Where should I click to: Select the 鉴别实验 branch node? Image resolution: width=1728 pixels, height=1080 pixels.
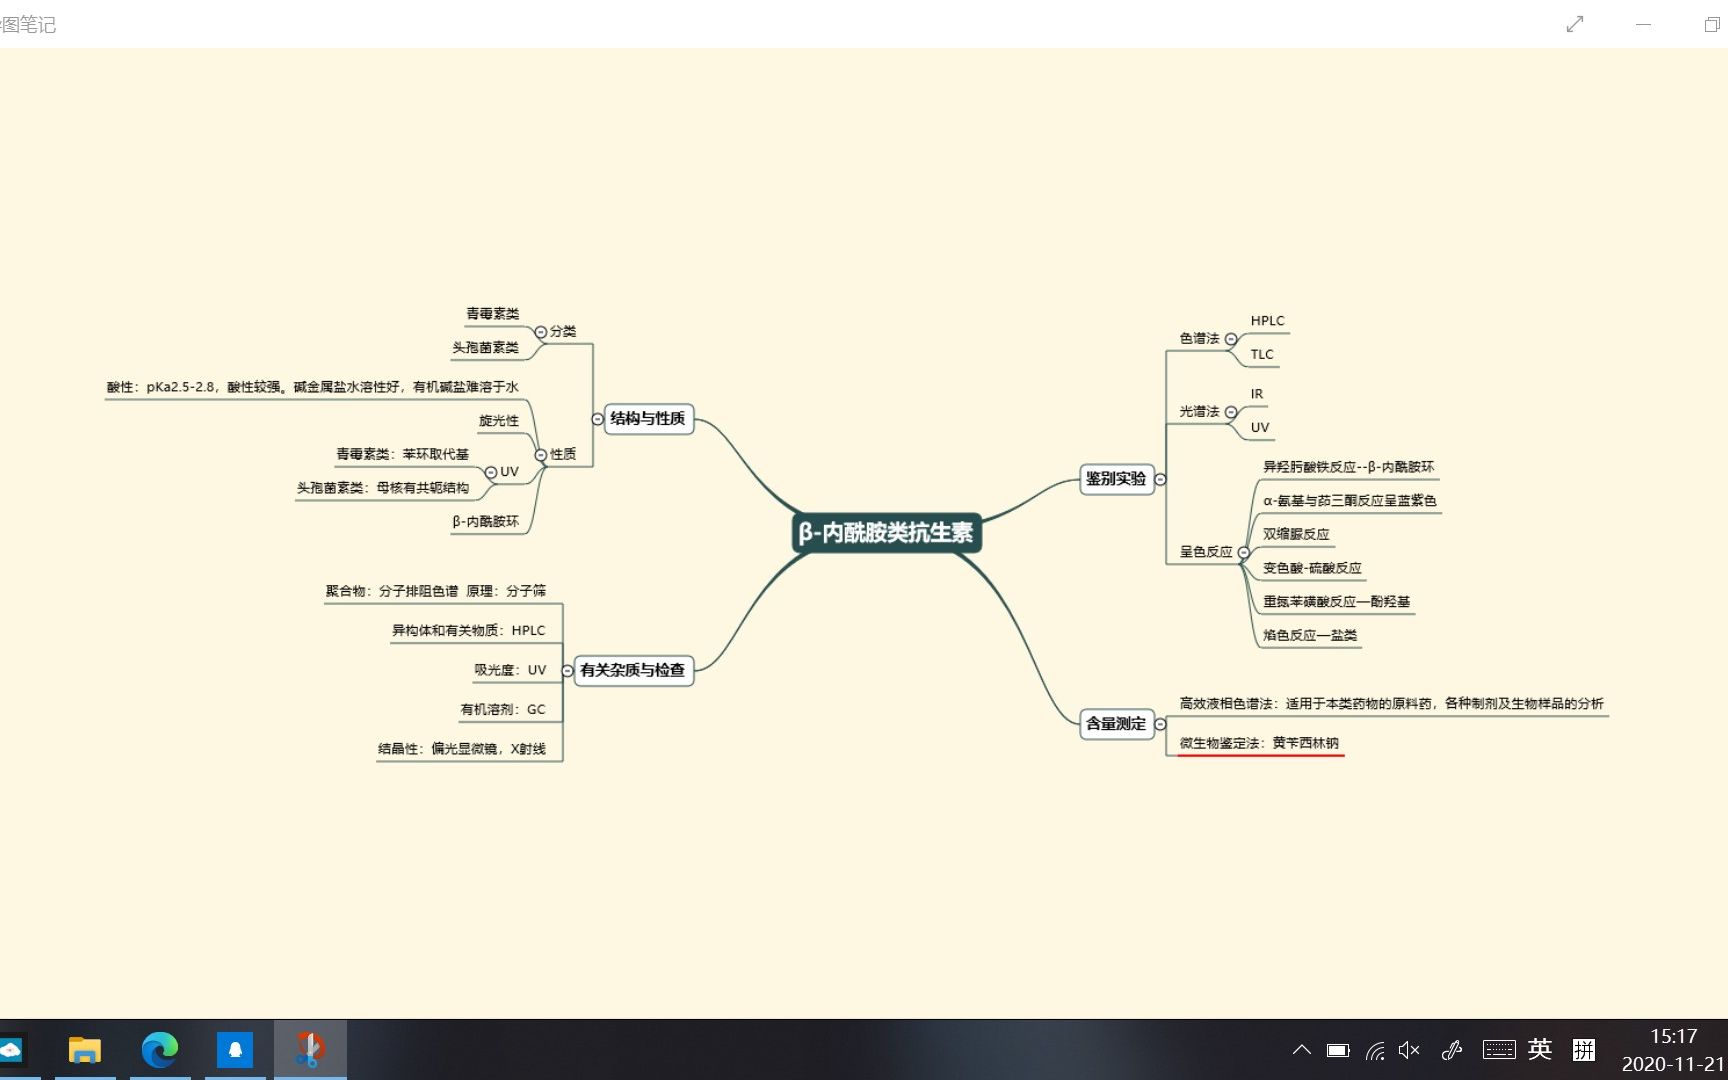click(x=1116, y=478)
